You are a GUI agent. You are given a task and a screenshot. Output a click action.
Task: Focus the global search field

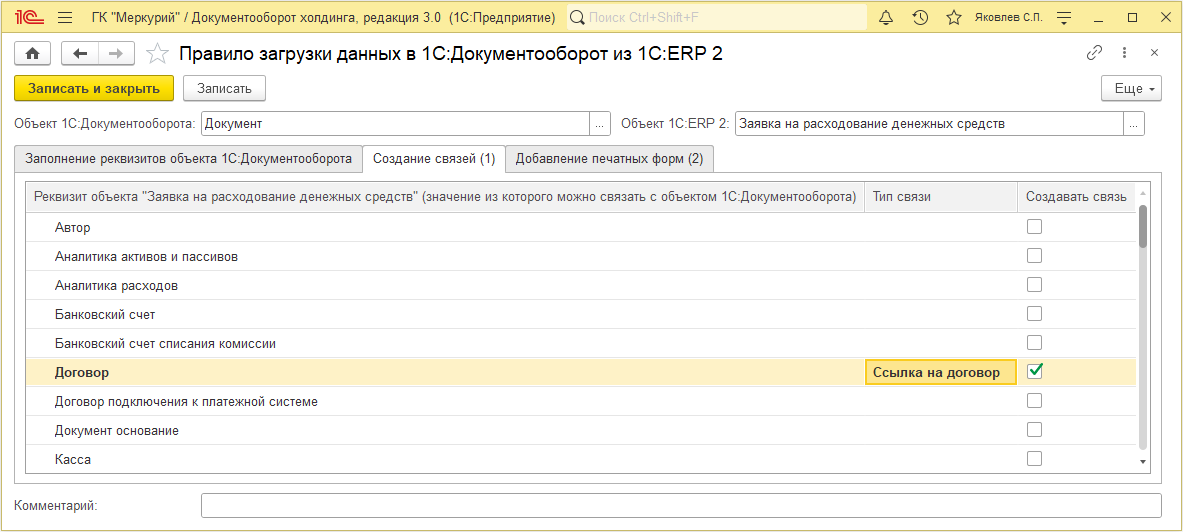point(717,17)
